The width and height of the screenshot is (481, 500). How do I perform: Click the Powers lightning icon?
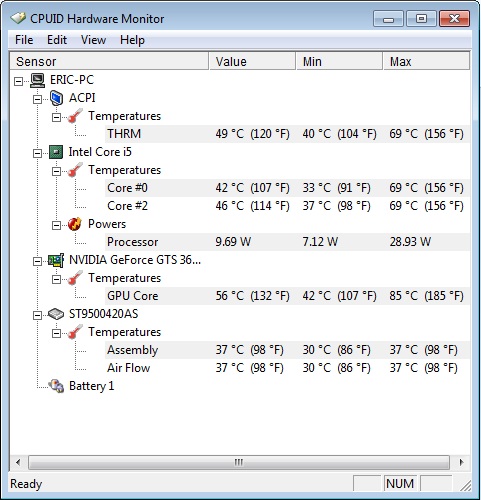tap(75, 224)
